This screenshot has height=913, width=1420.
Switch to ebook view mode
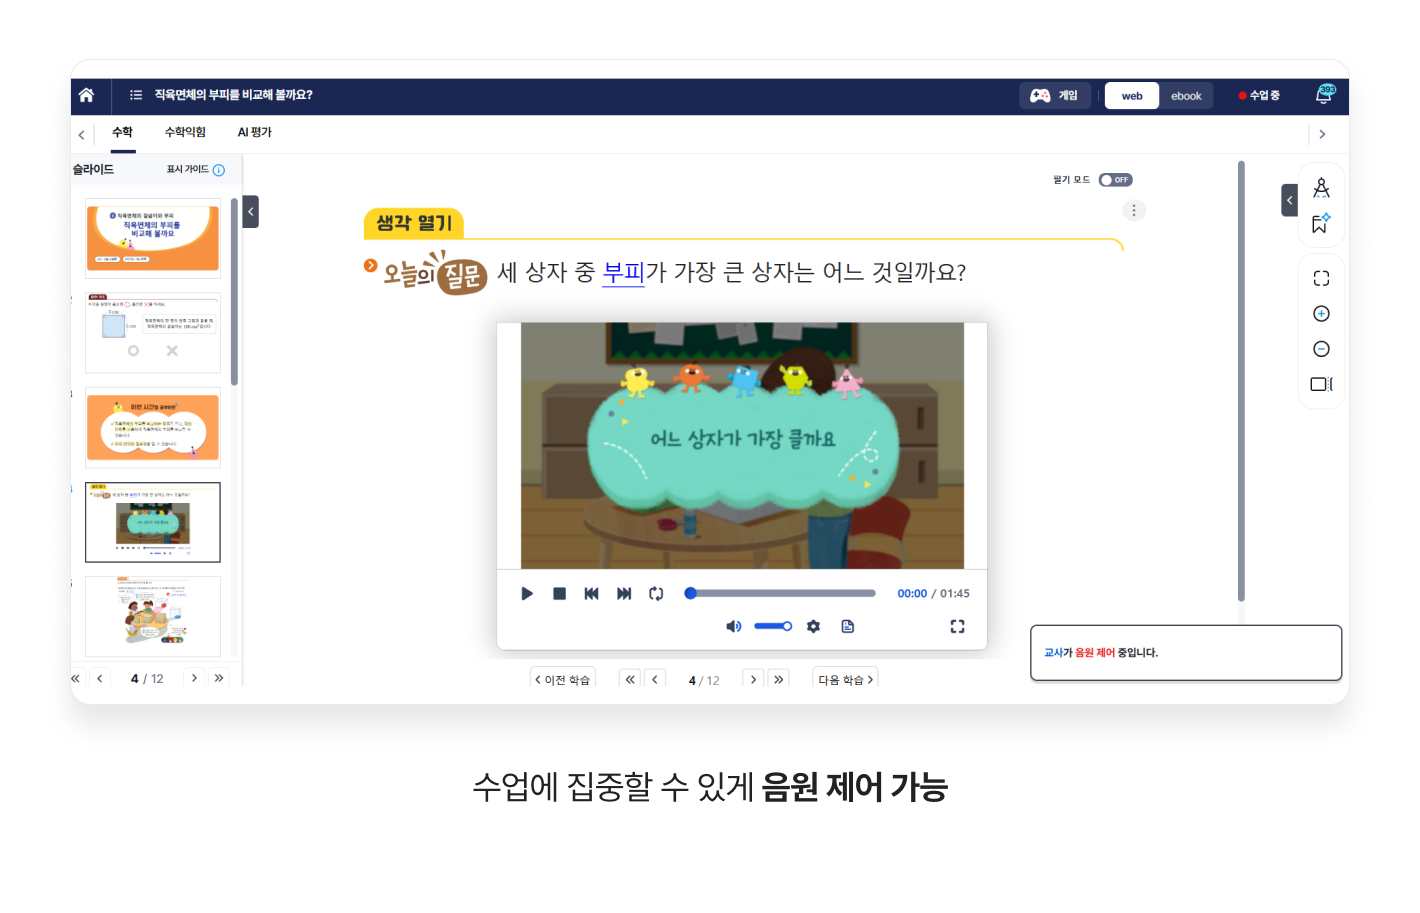click(1186, 96)
